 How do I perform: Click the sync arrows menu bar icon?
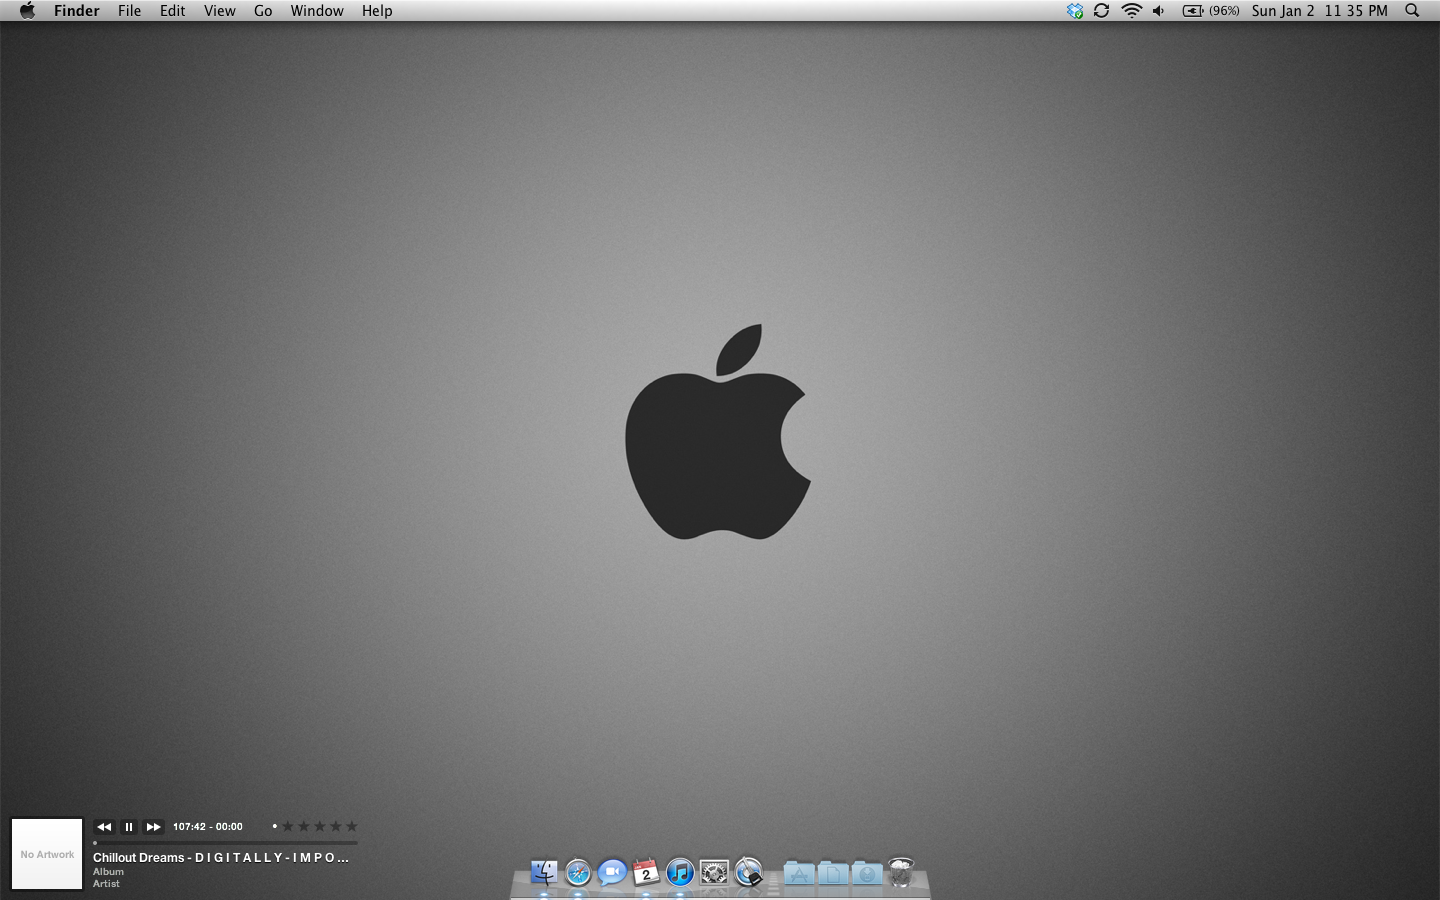click(x=1101, y=11)
